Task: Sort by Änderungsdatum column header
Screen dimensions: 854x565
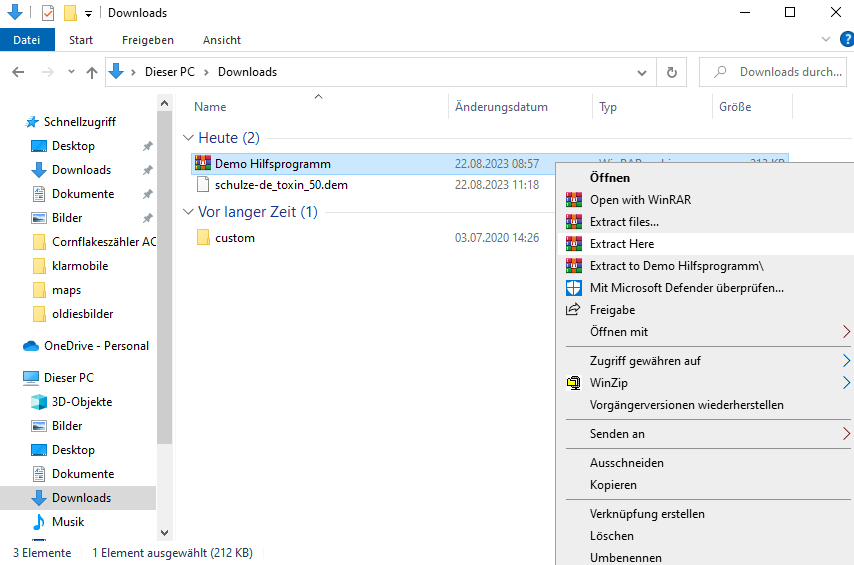Action: (501, 107)
